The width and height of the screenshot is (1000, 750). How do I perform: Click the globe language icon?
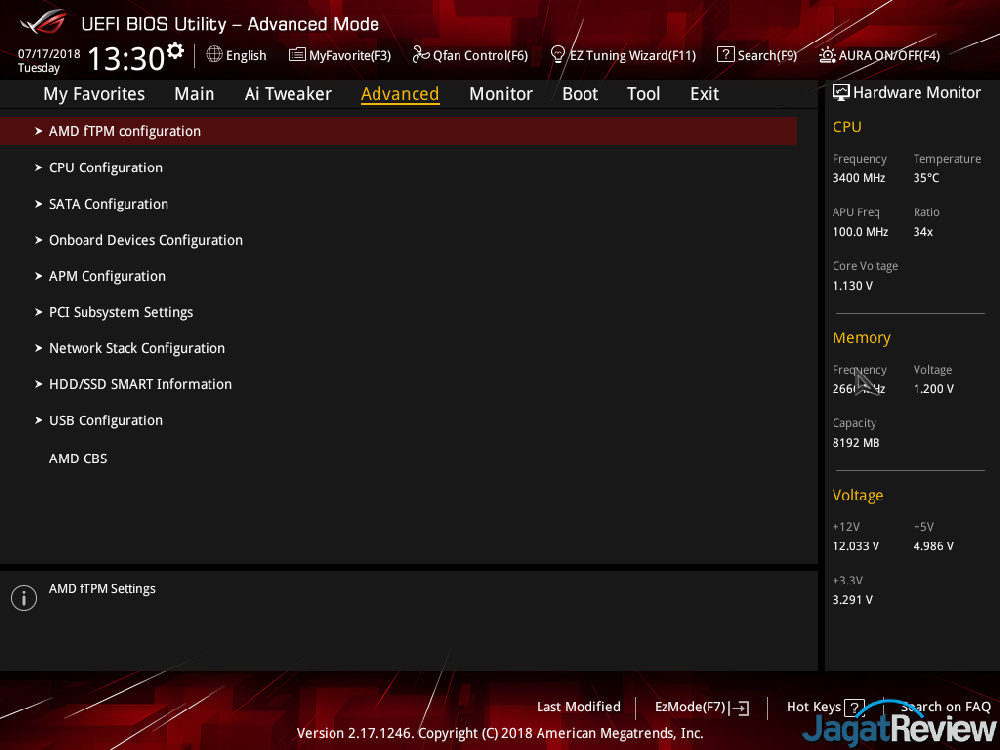tap(214, 54)
